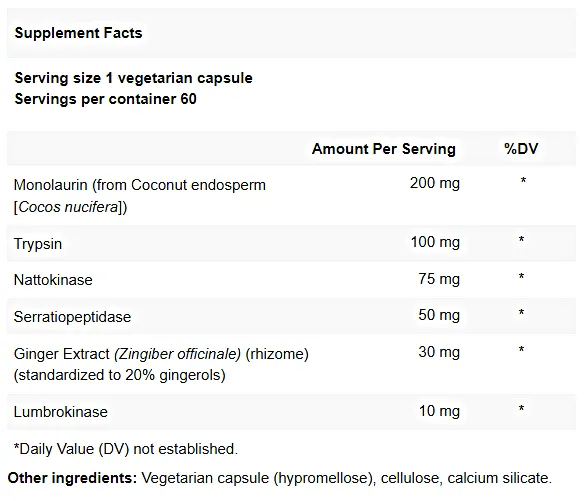Image resolution: width=586 pixels, height=501 pixels.
Task: Select the Nattokinase ingredient name
Action: coord(53,280)
